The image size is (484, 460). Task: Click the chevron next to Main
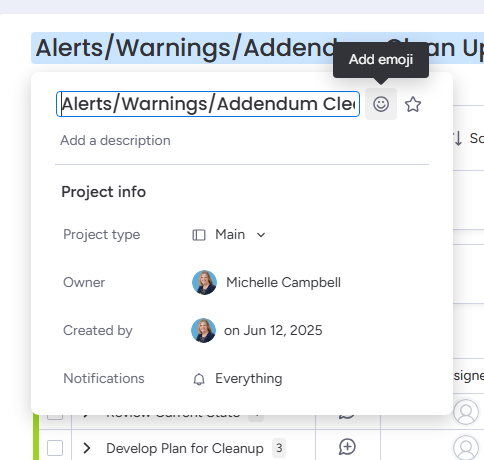tap(261, 235)
